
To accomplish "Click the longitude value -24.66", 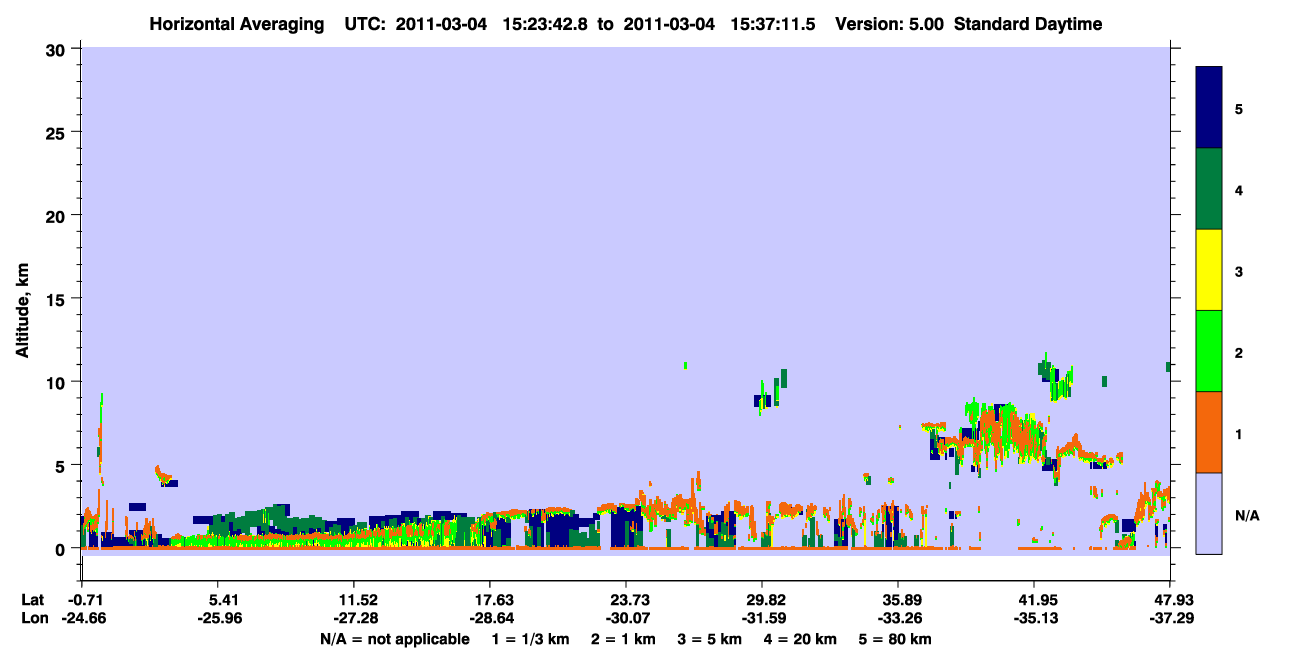I will pos(82,618).
